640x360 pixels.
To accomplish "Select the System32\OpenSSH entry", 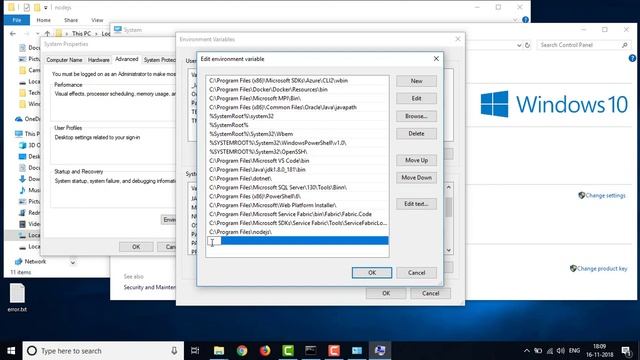I will [298, 152].
